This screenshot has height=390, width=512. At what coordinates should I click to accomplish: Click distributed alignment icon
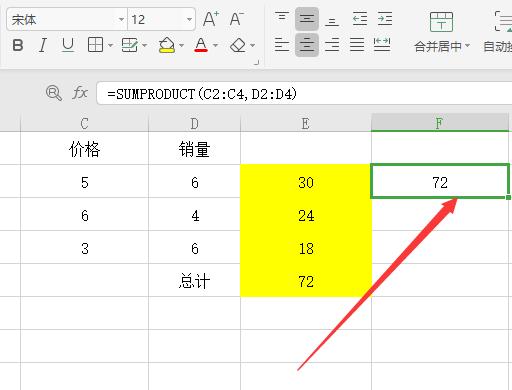point(382,45)
